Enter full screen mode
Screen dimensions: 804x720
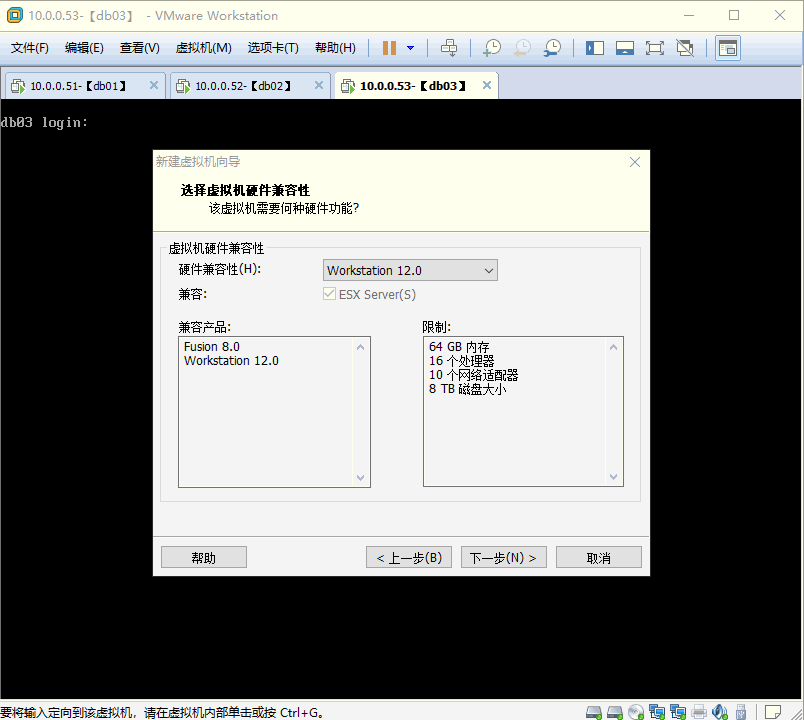click(654, 47)
